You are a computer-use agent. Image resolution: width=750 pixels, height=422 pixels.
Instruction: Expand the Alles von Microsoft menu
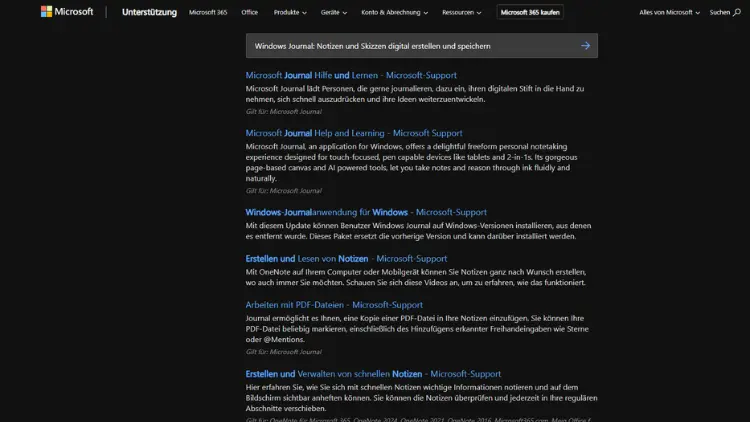click(x=669, y=12)
